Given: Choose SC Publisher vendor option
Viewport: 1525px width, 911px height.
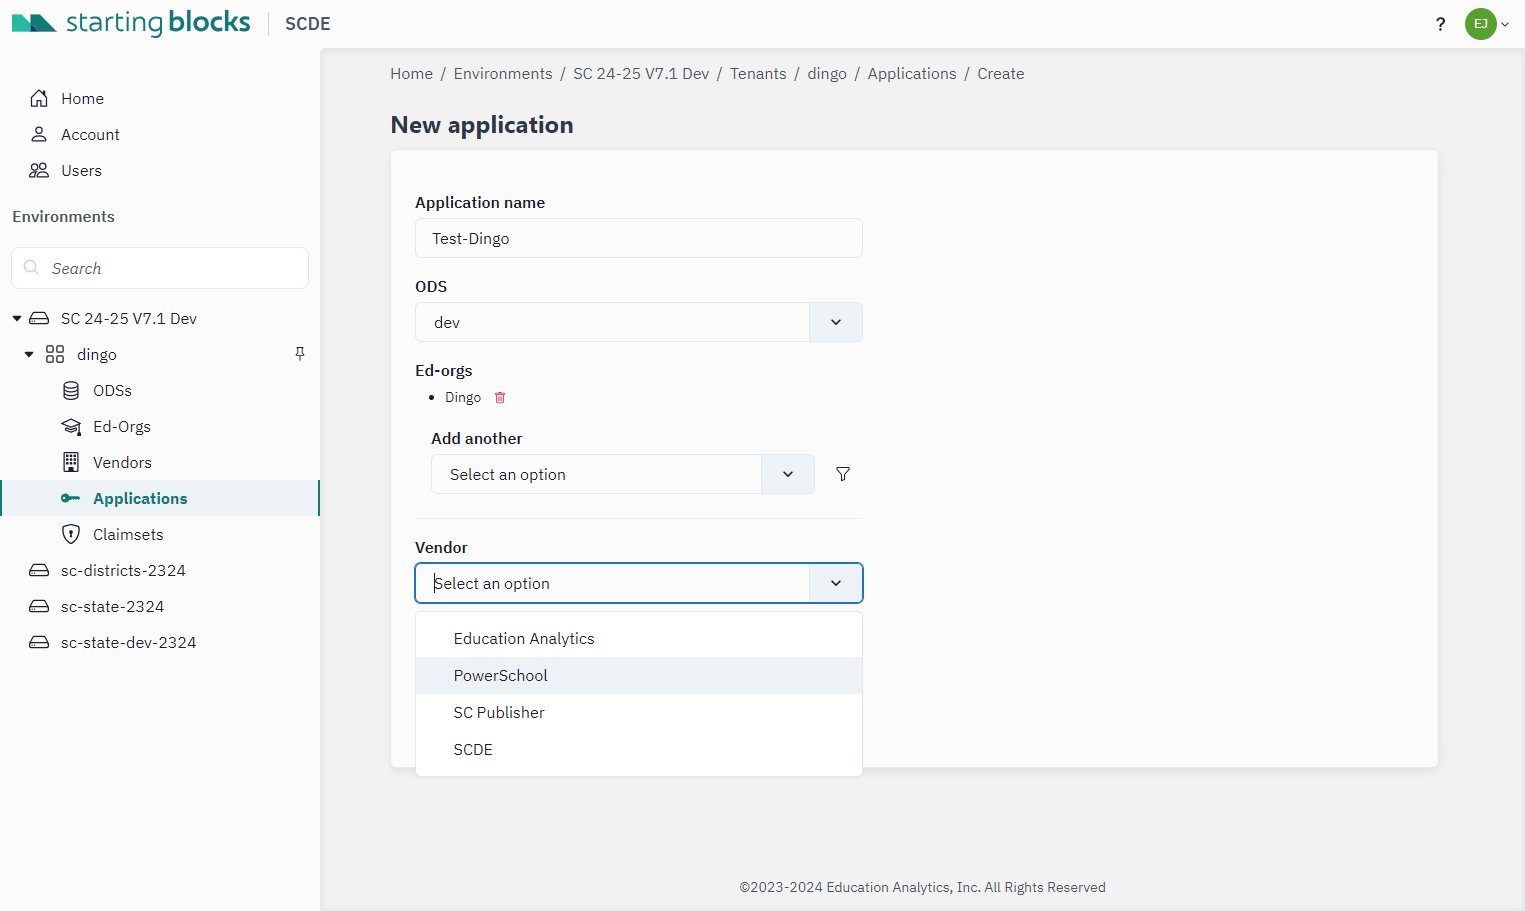Looking at the screenshot, I should (x=639, y=712).
